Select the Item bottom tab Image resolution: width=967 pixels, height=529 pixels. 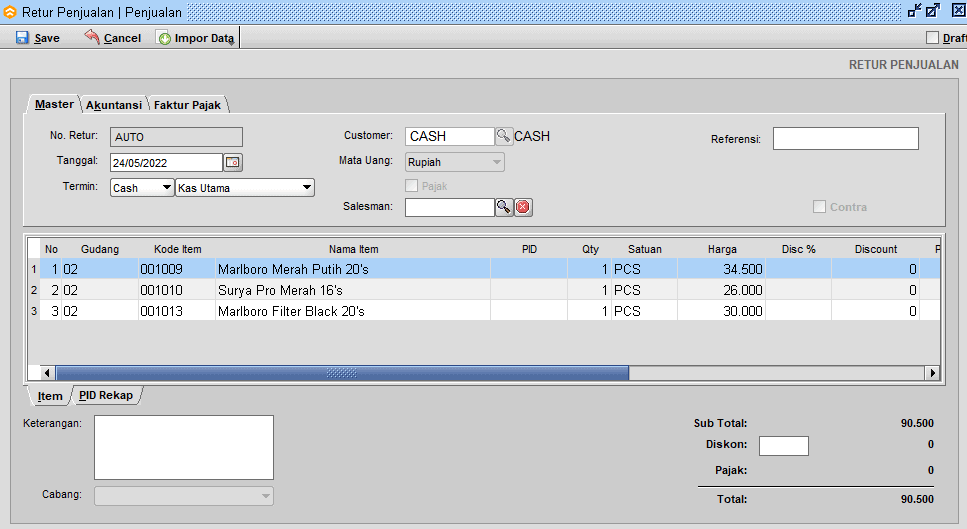coord(50,396)
